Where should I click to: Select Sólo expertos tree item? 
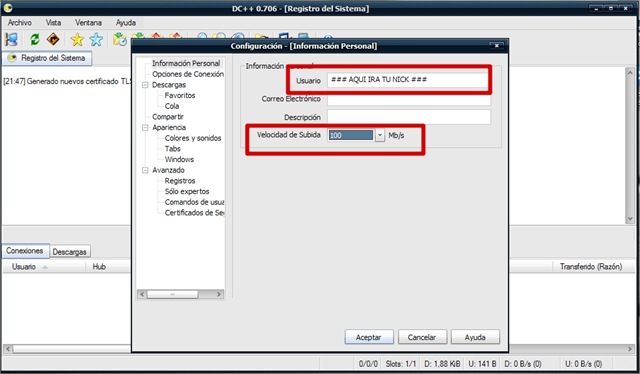187,191
